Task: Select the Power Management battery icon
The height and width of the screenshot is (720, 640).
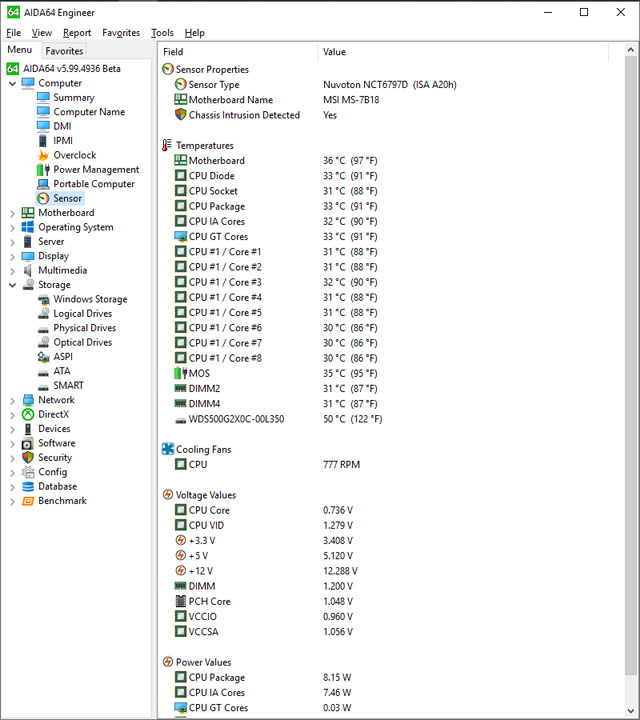Action: [43, 169]
